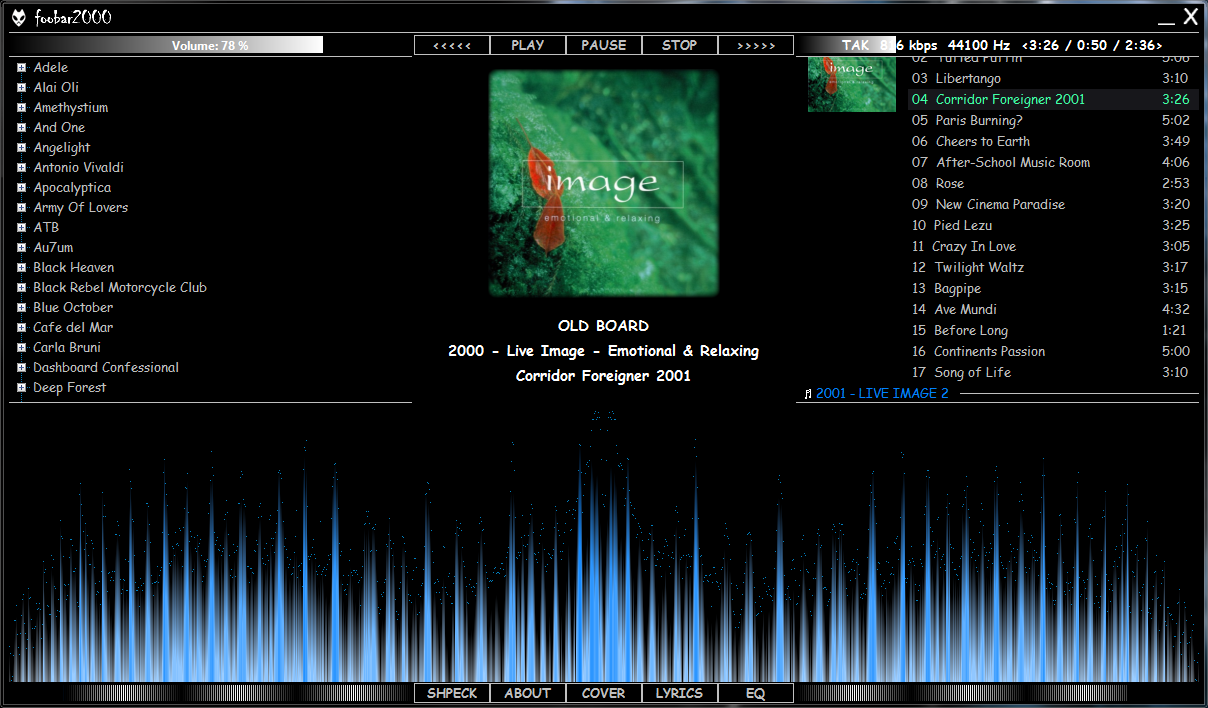Viewport: 1208px width, 708px height.
Task: Adjust the Volume 78% slider bar
Action: (x=166, y=45)
